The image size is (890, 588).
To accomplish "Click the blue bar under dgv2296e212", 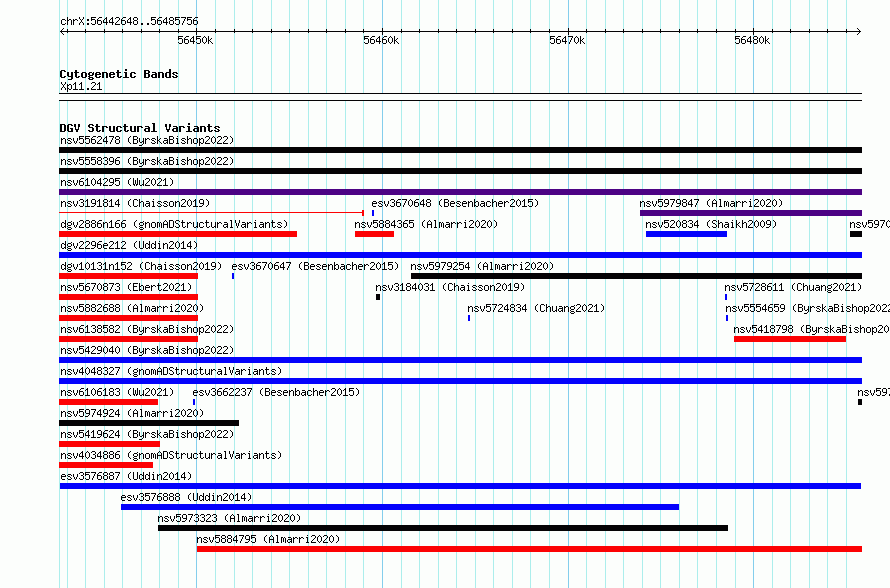I will pyautogui.click(x=460, y=255).
